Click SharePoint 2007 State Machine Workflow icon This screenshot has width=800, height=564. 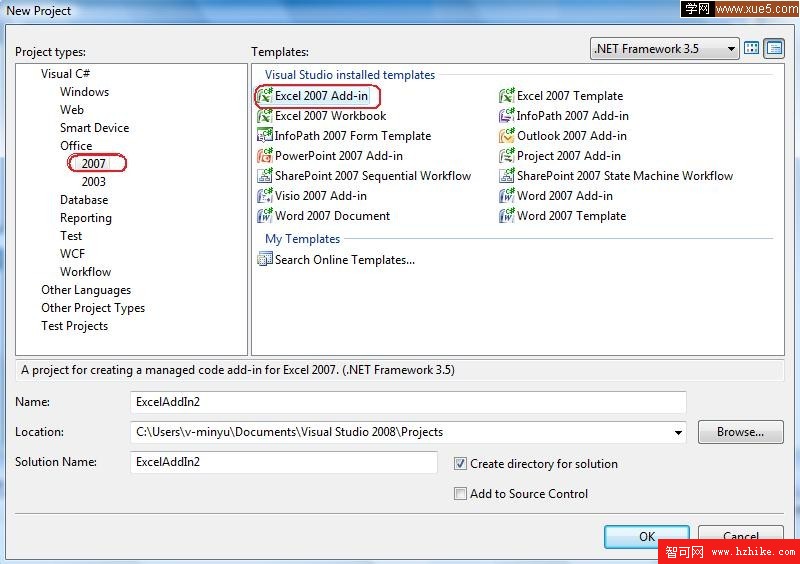[507, 176]
